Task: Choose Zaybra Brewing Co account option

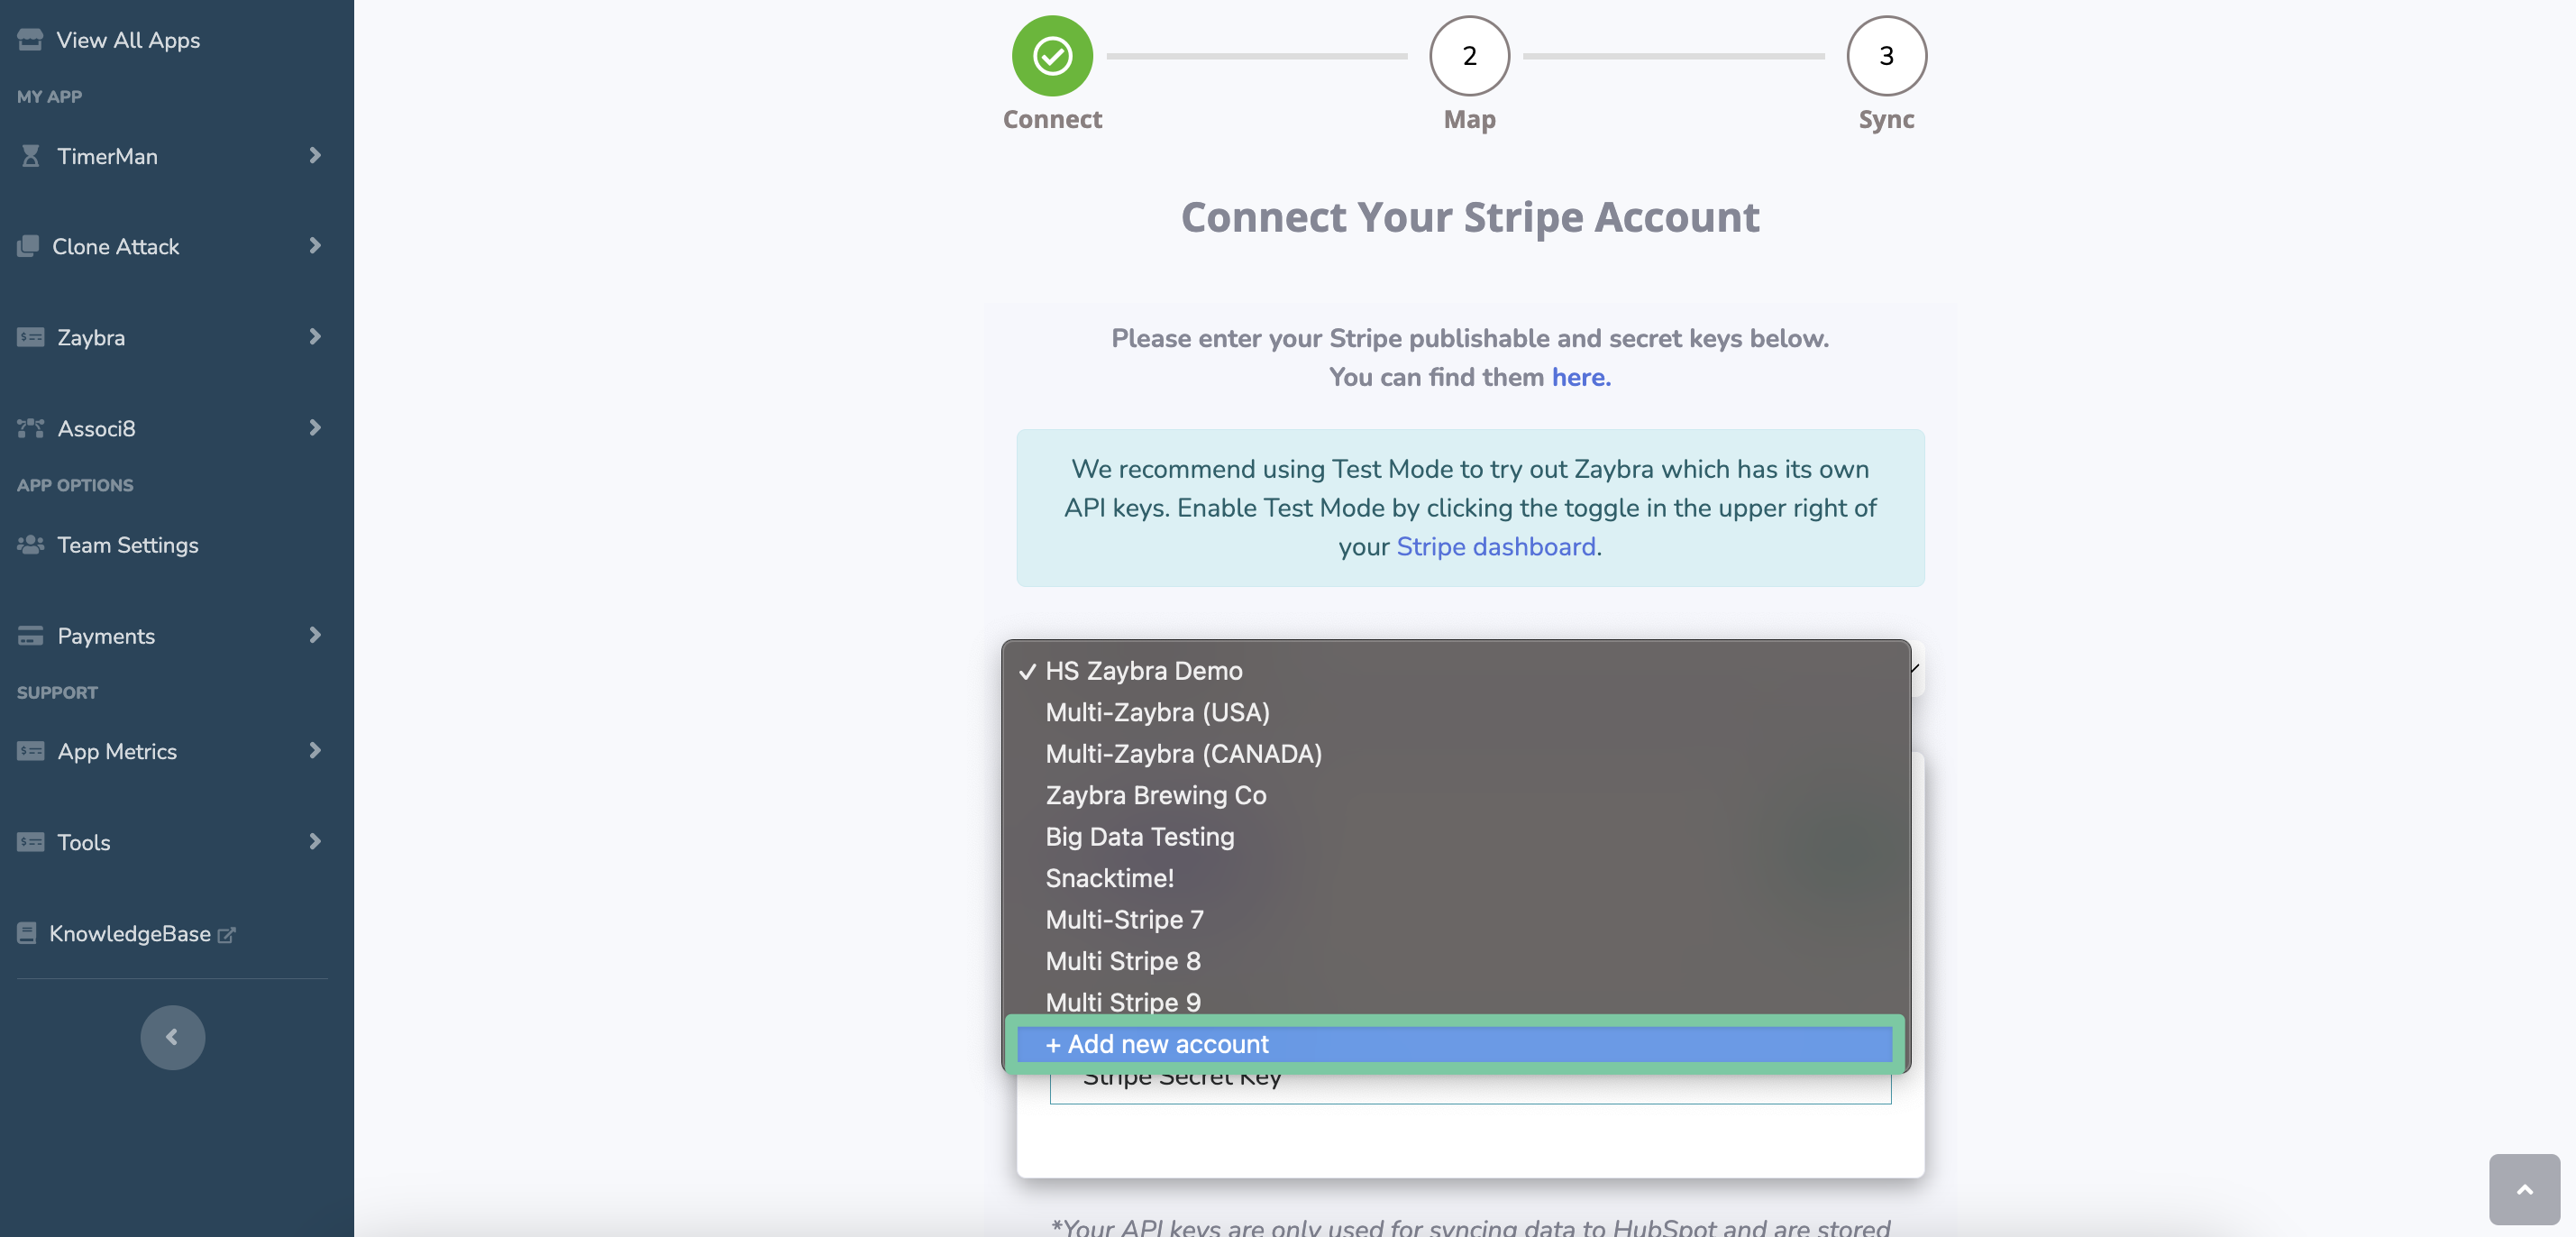Action: (1155, 795)
